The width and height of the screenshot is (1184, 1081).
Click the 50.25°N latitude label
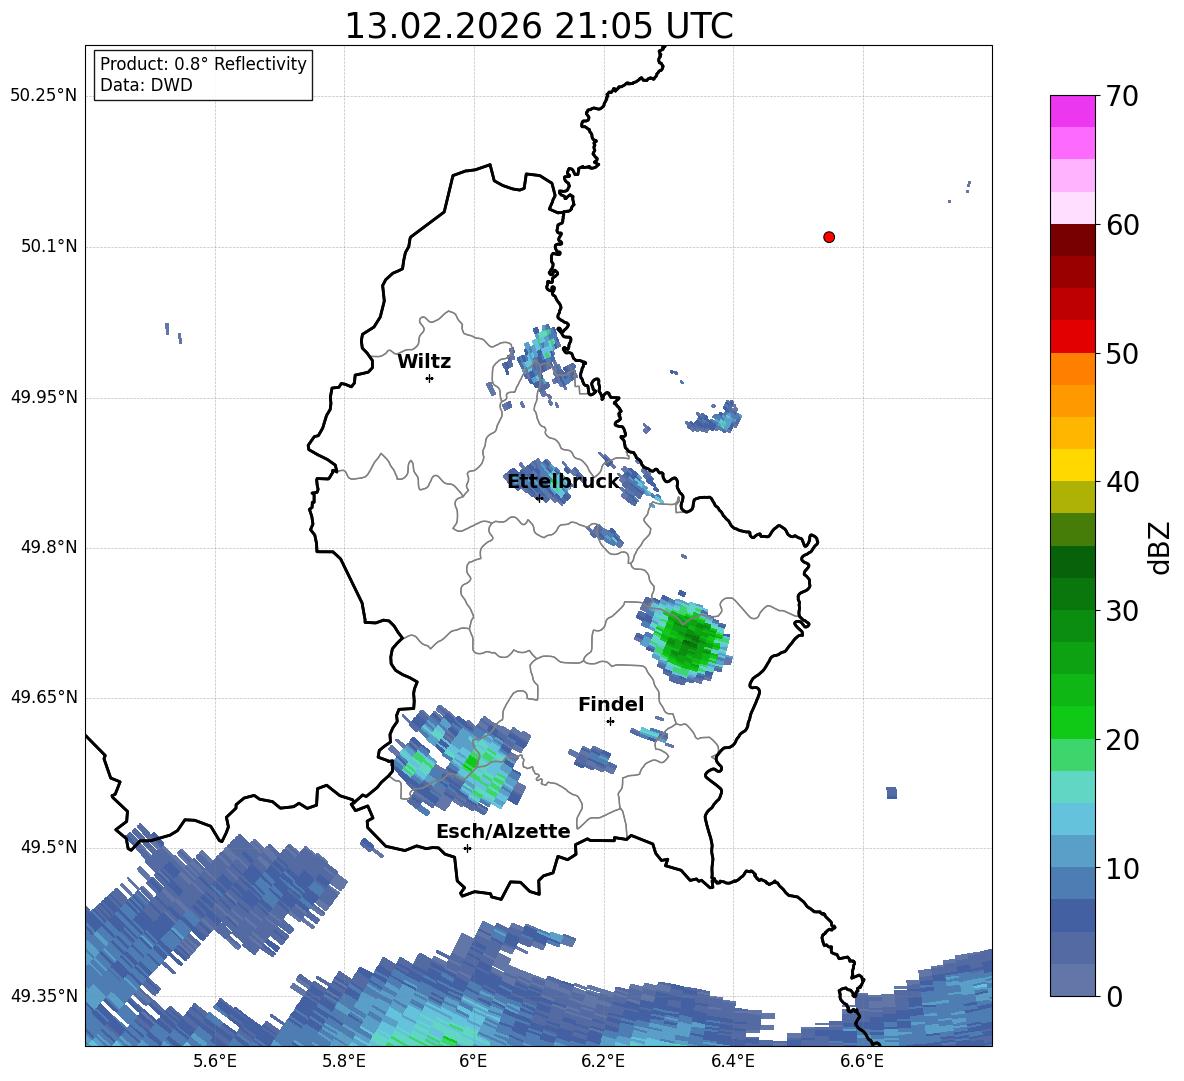coord(44,96)
